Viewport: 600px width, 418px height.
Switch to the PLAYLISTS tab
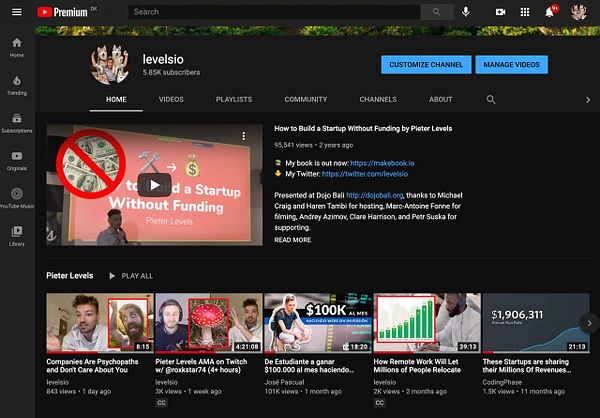[x=234, y=100]
